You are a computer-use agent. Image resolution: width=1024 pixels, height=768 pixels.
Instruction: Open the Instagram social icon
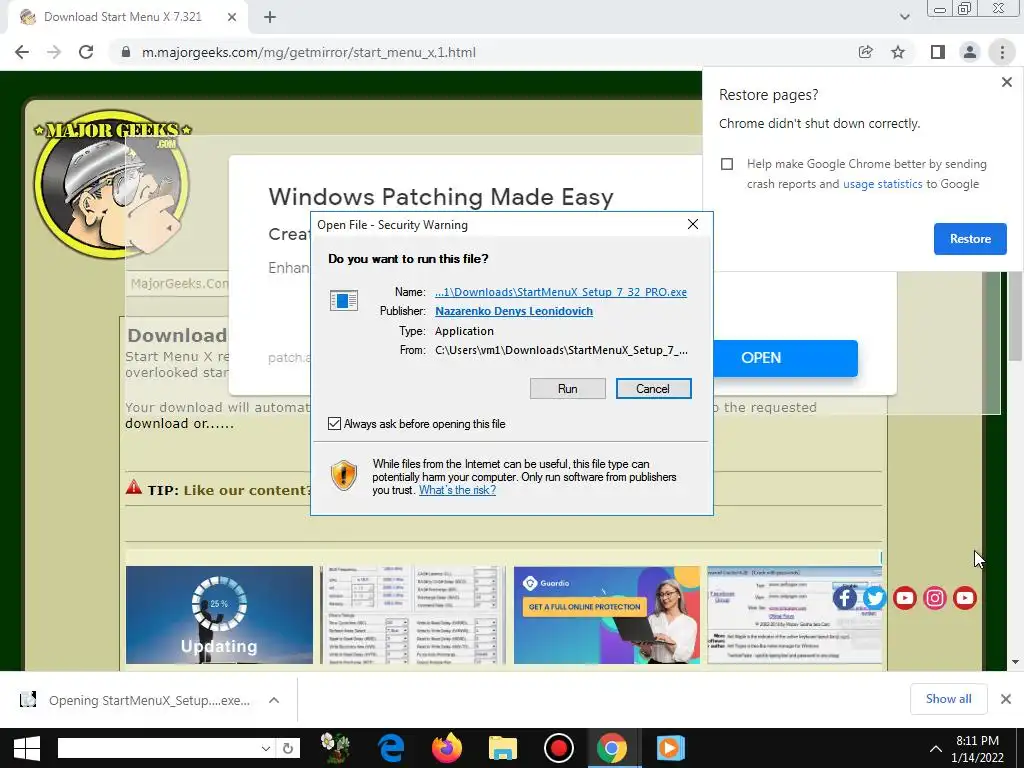pos(935,598)
